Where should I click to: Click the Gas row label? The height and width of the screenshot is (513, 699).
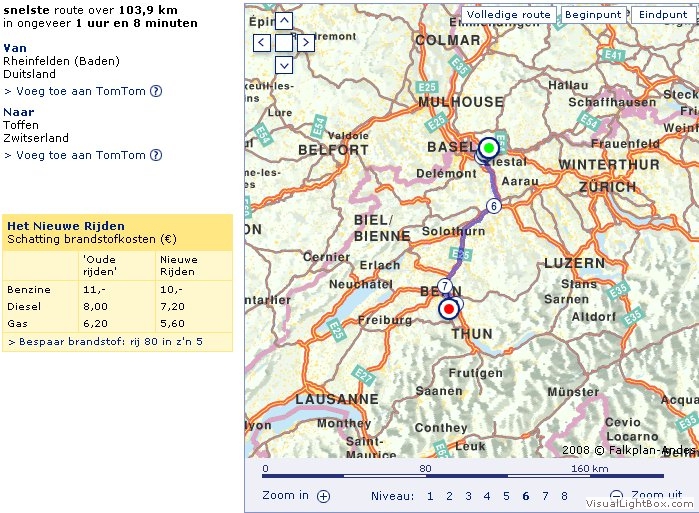click(x=17, y=324)
